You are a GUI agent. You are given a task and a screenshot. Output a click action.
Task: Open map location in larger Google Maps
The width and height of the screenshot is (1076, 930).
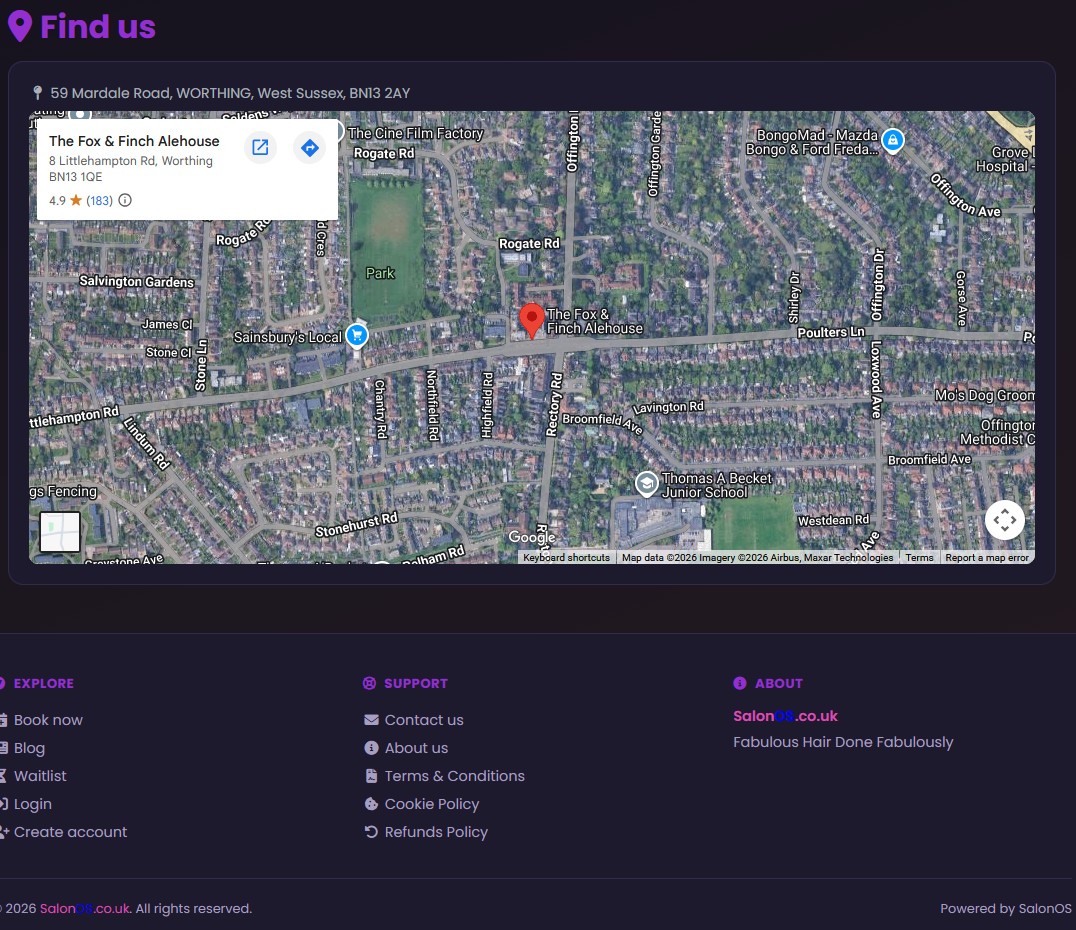(x=260, y=147)
